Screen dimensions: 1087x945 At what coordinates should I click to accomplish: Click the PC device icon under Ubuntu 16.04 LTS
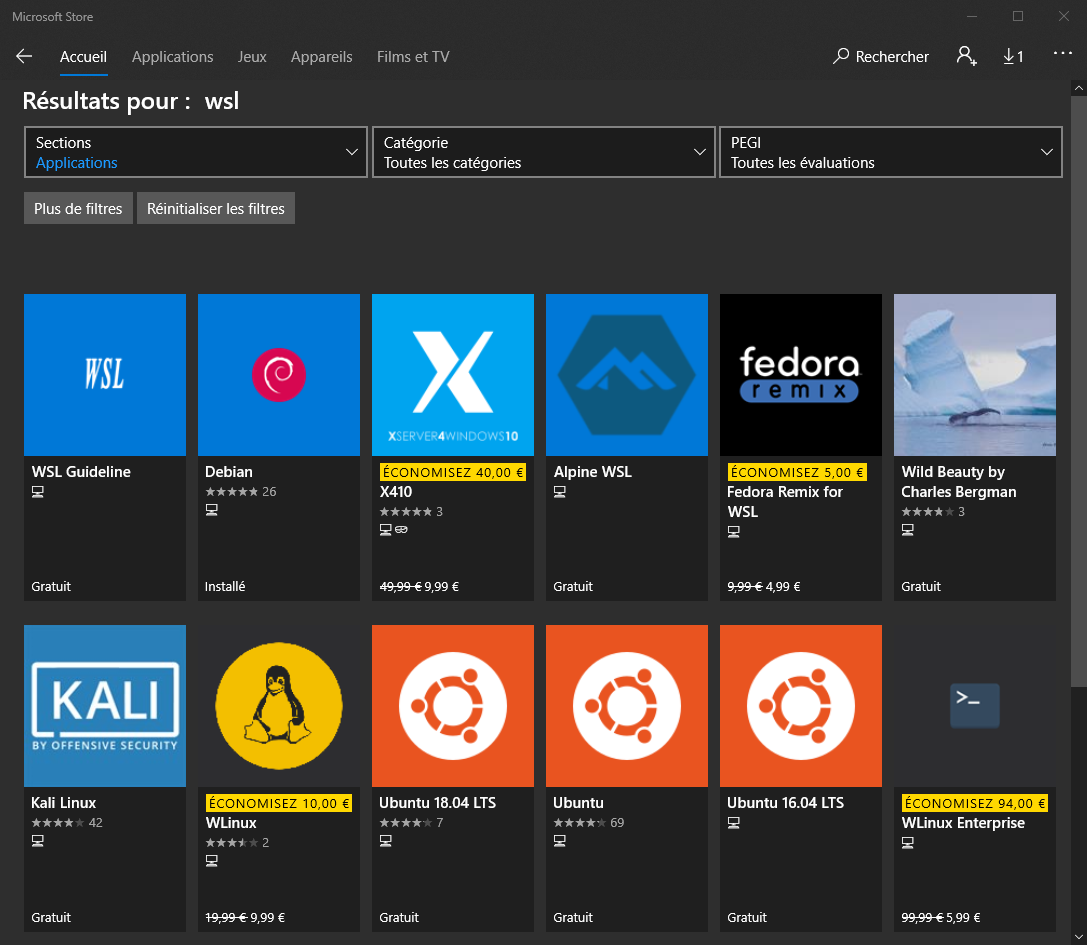[x=733, y=823]
